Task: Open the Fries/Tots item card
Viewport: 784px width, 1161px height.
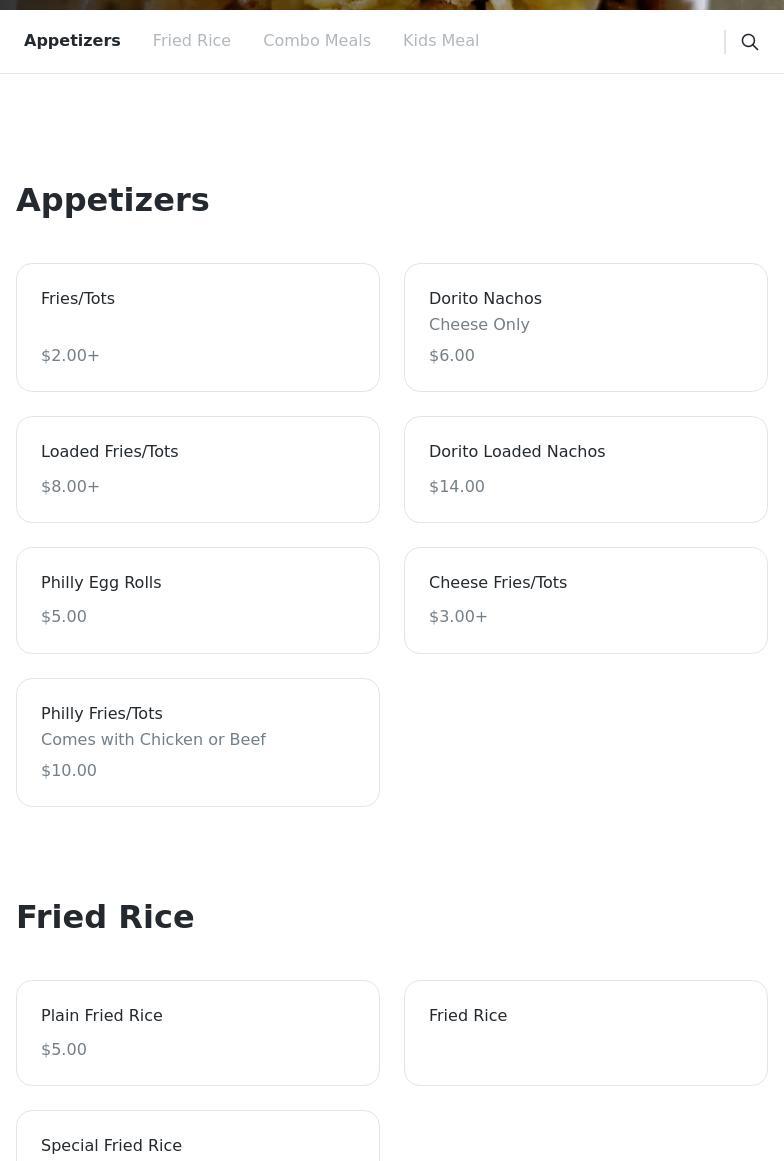Action: [x=198, y=327]
